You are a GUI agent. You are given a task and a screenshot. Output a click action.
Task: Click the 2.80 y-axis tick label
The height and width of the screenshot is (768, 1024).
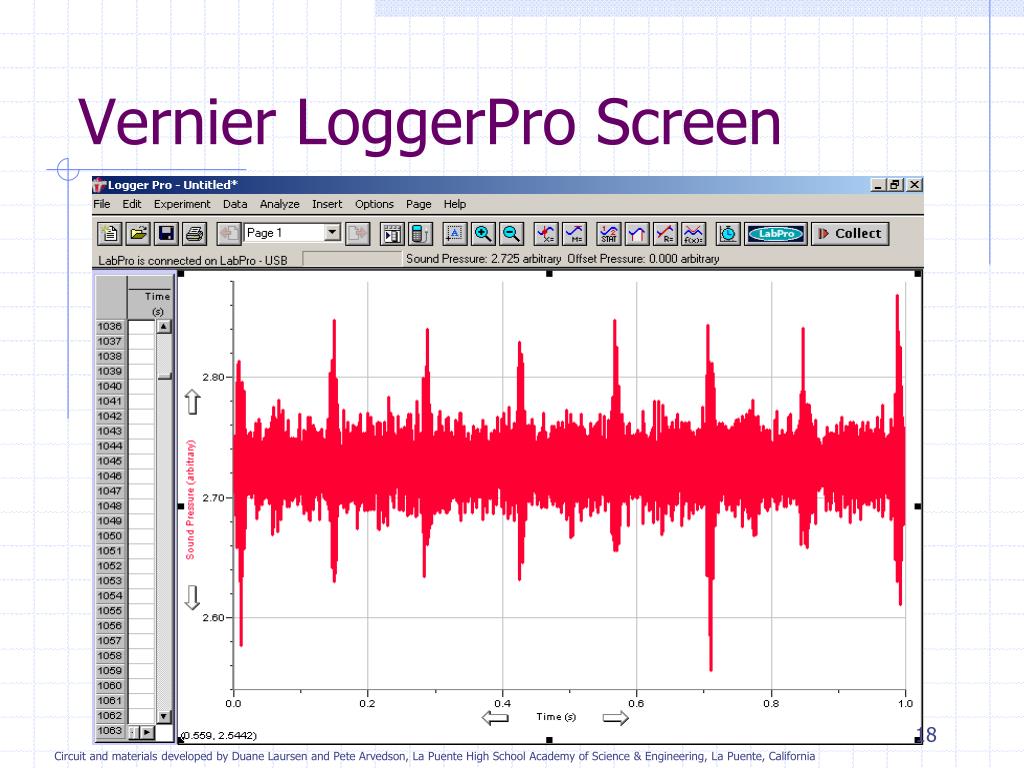pos(213,377)
